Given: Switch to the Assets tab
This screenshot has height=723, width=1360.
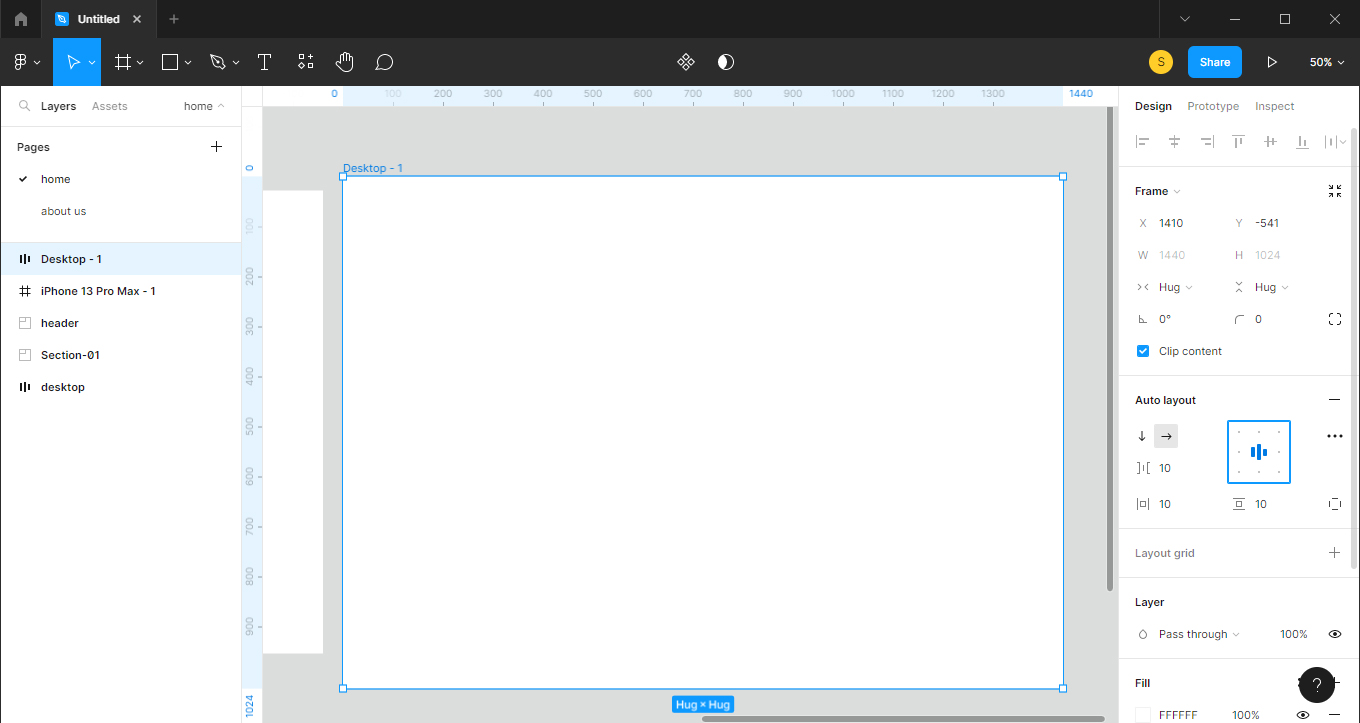Looking at the screenshot, I should coord(110,106).
